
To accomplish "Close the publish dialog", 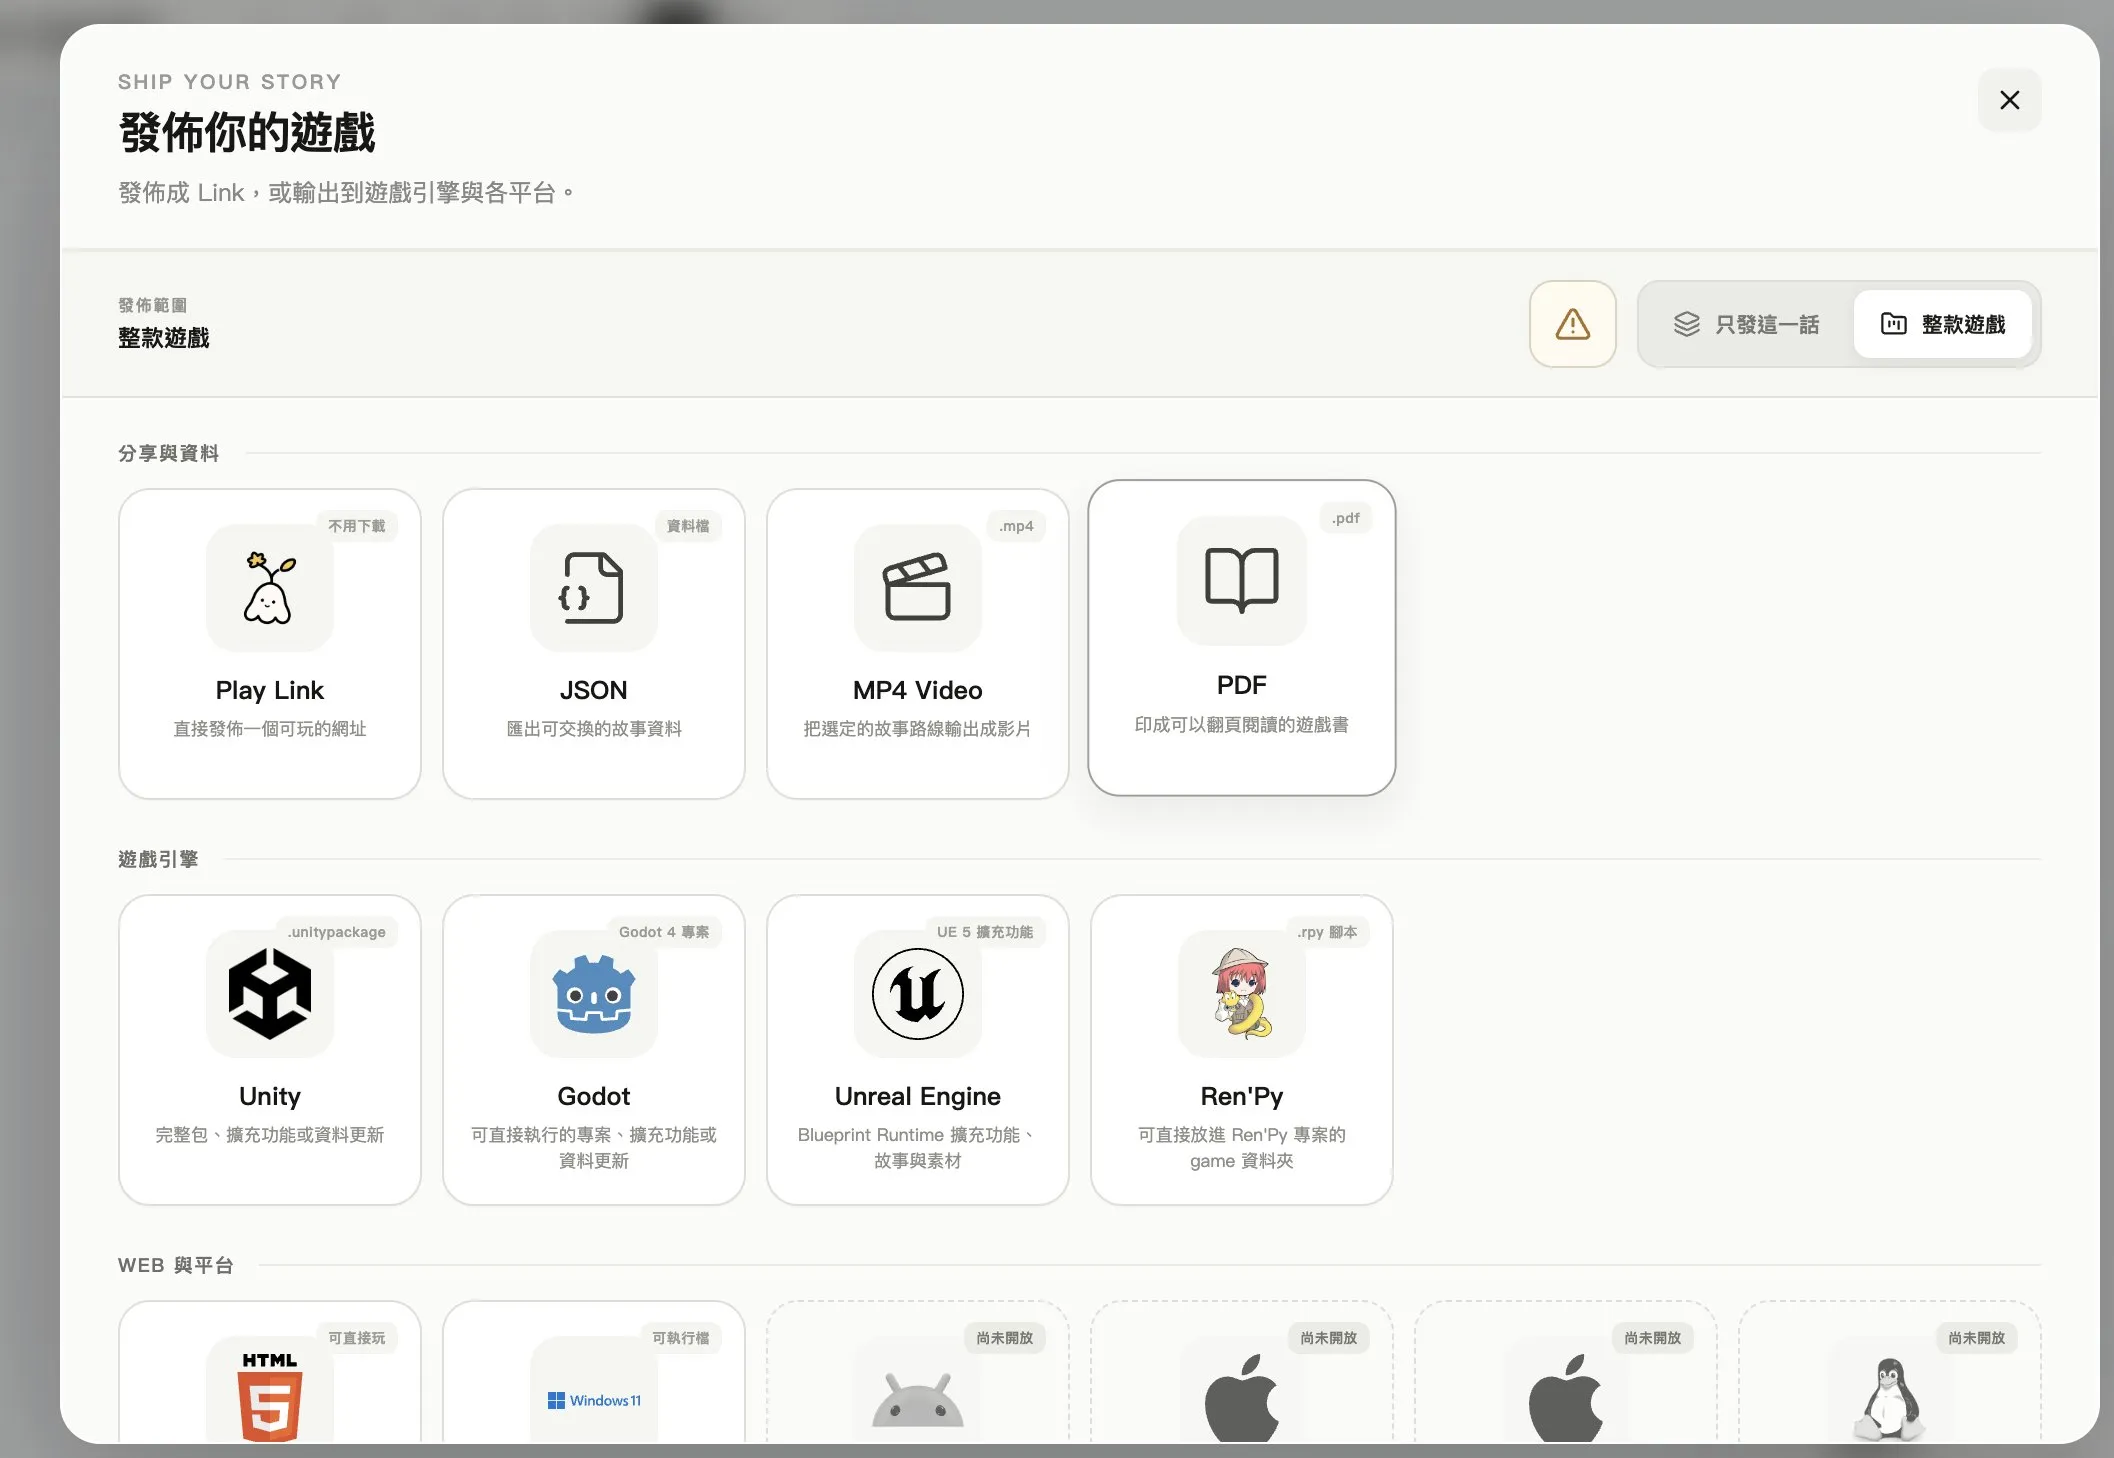I will 2009,100.
